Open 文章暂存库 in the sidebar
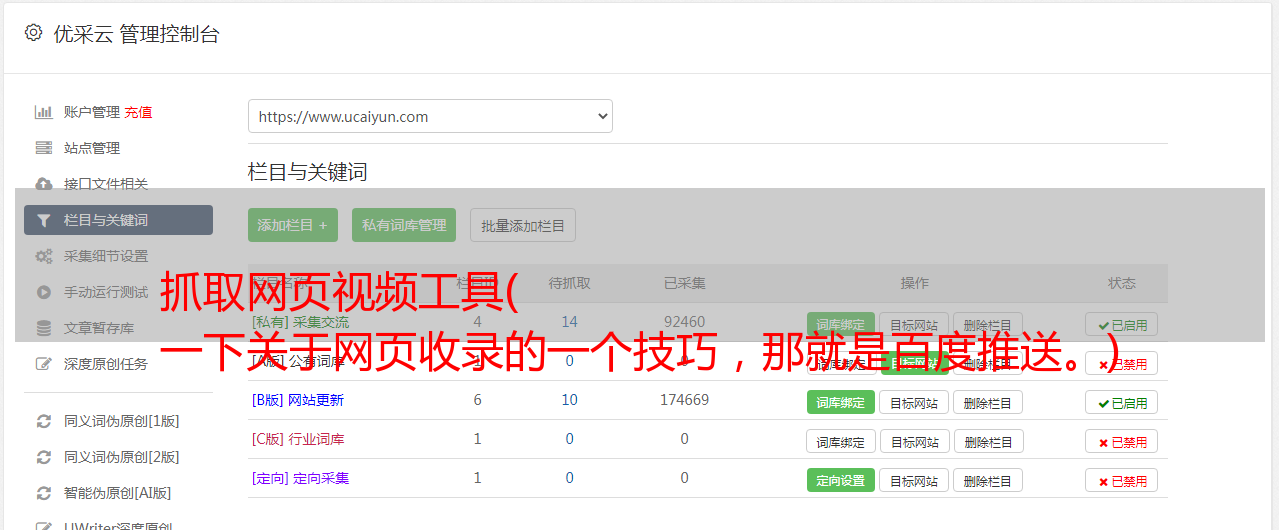Image resolution: width=1279 pixels, height=530 pixels. click(x=99, y=328)
